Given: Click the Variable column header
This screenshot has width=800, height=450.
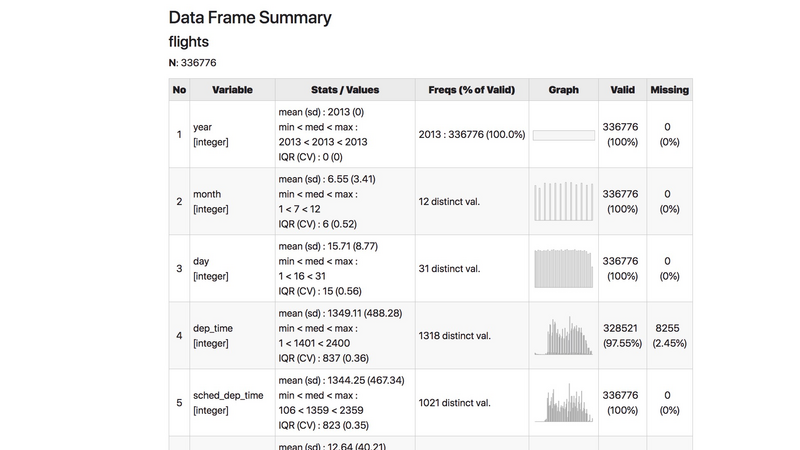Looking at the screenshot, I should click(x=232, y=90).
